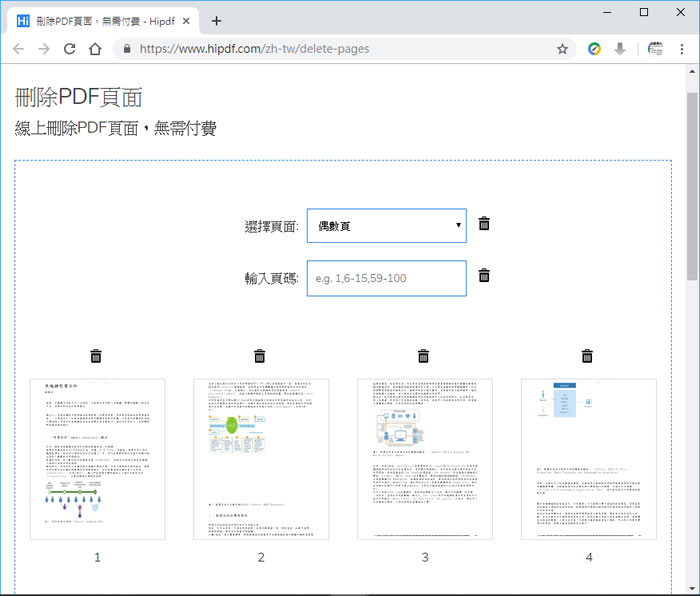Open the 選擇頁面 dropdown showing 偶數頁

387,225
